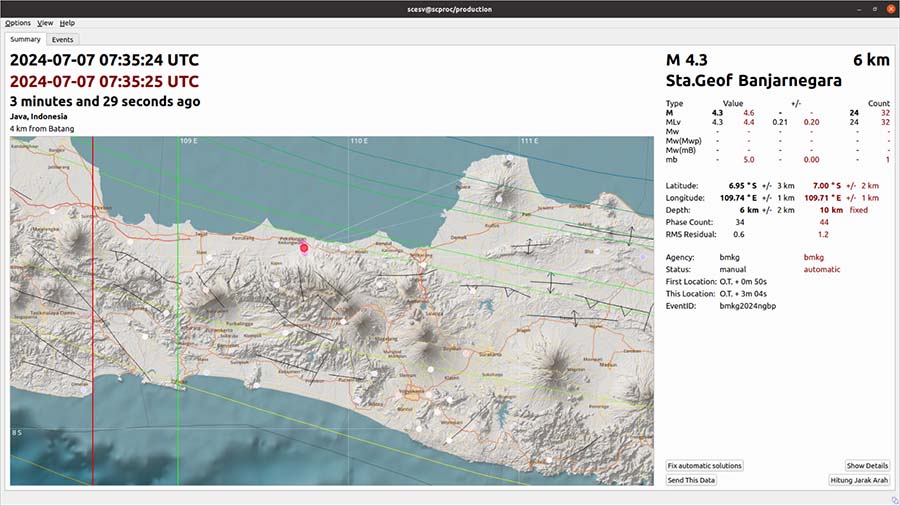Click the M 4.3 magnitude heading

coord(686,60)
